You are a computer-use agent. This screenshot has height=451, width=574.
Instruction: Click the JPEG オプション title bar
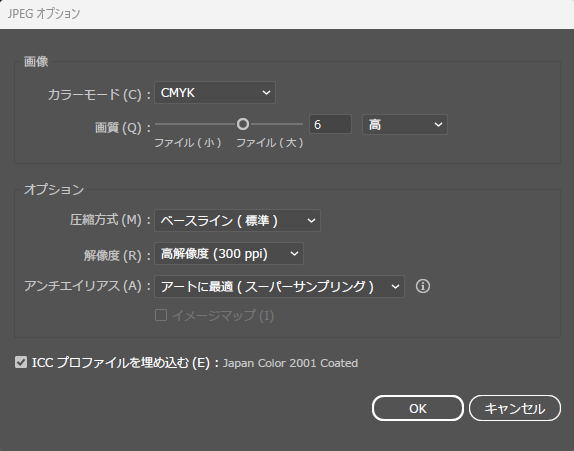point(287,14)
